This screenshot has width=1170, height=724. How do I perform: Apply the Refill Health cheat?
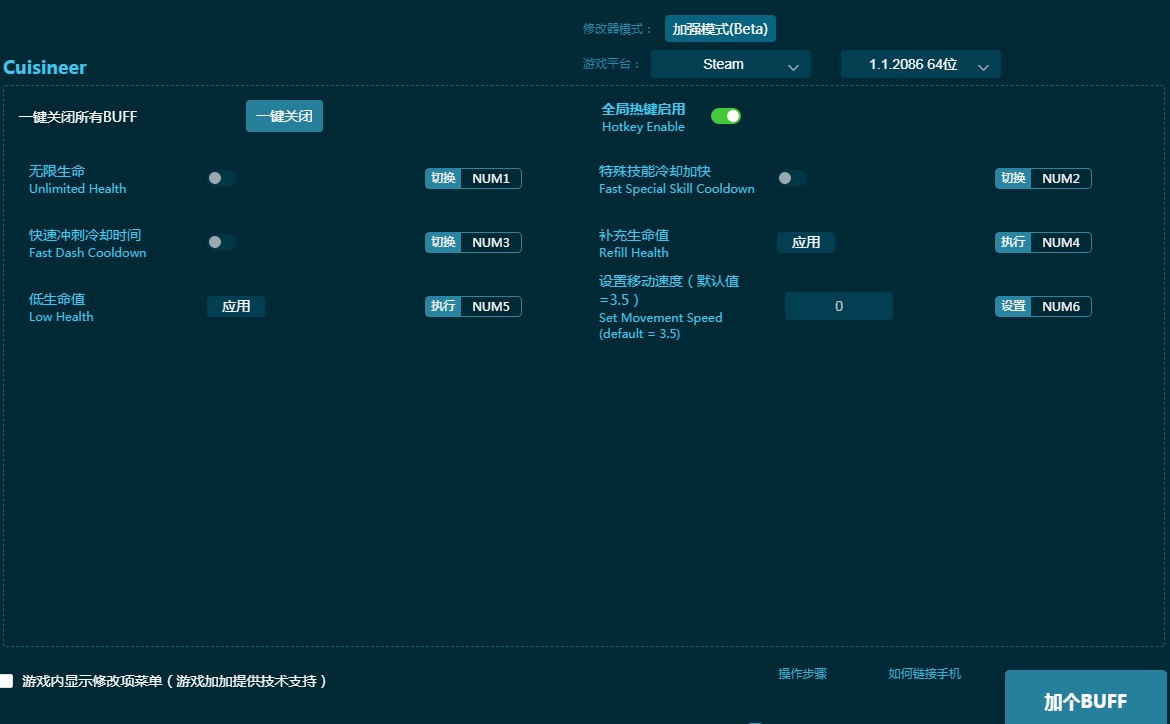point(805,242)
